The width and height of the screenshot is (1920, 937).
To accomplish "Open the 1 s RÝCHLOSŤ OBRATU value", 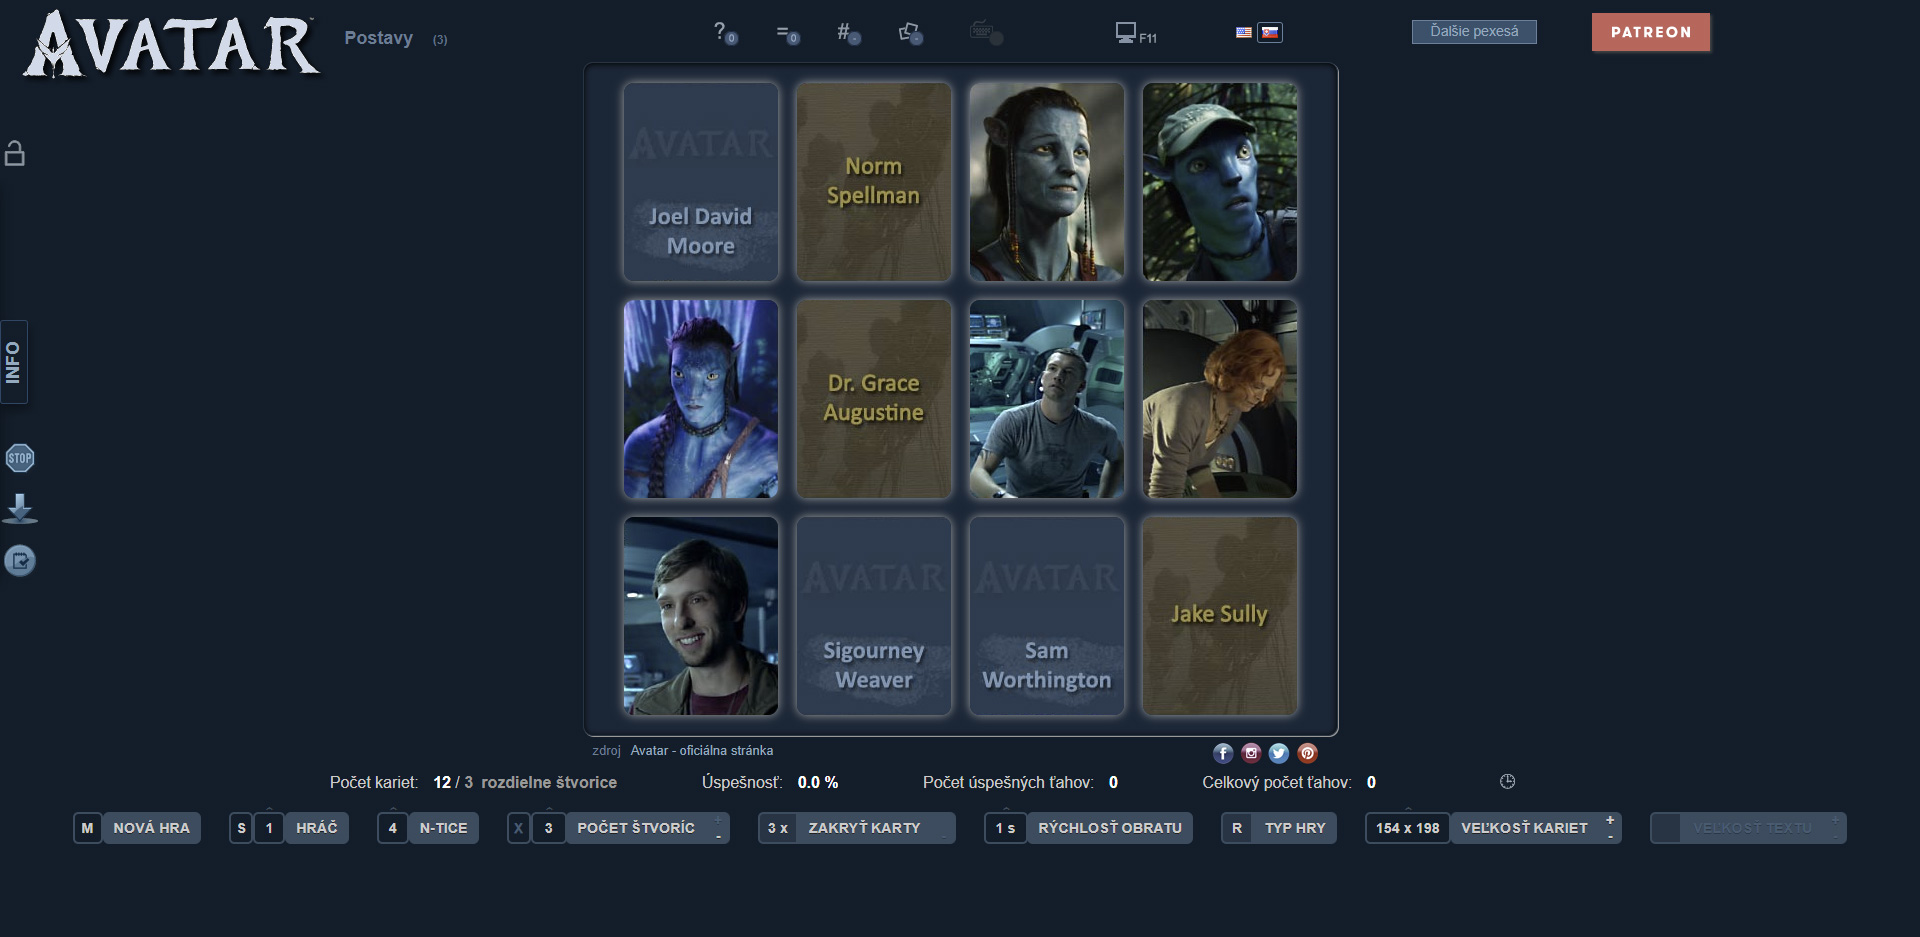I will pos(1005,828).
